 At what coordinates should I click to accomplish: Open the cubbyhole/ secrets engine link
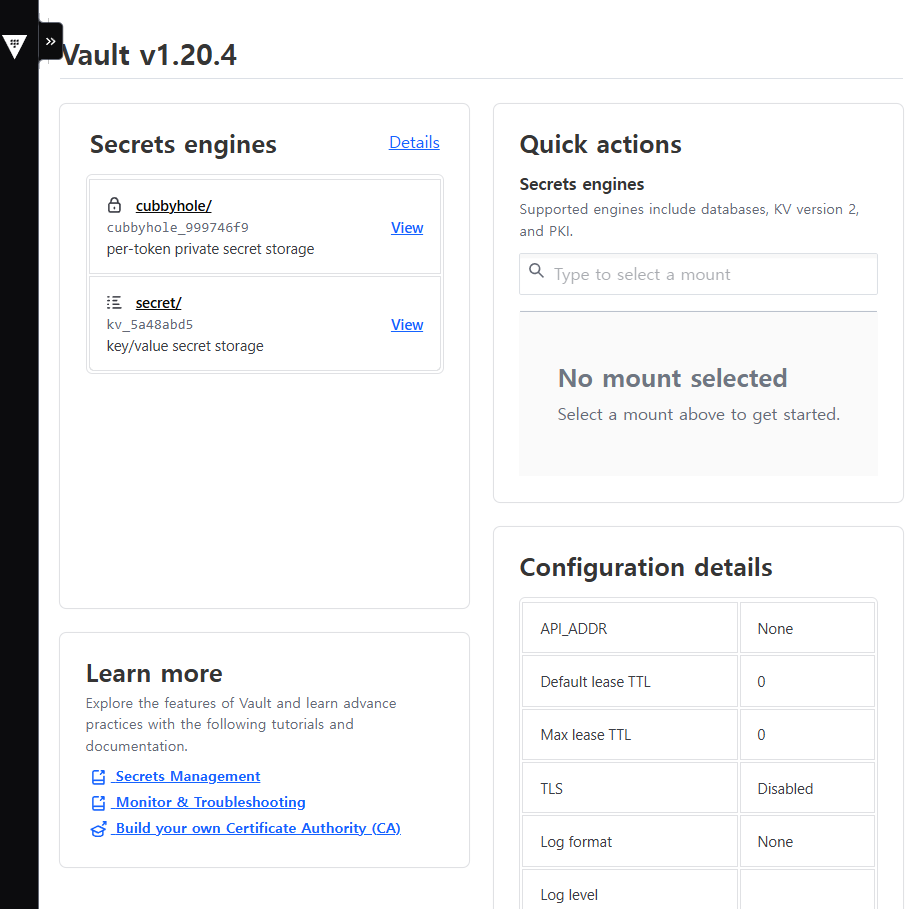click(174, 206)
